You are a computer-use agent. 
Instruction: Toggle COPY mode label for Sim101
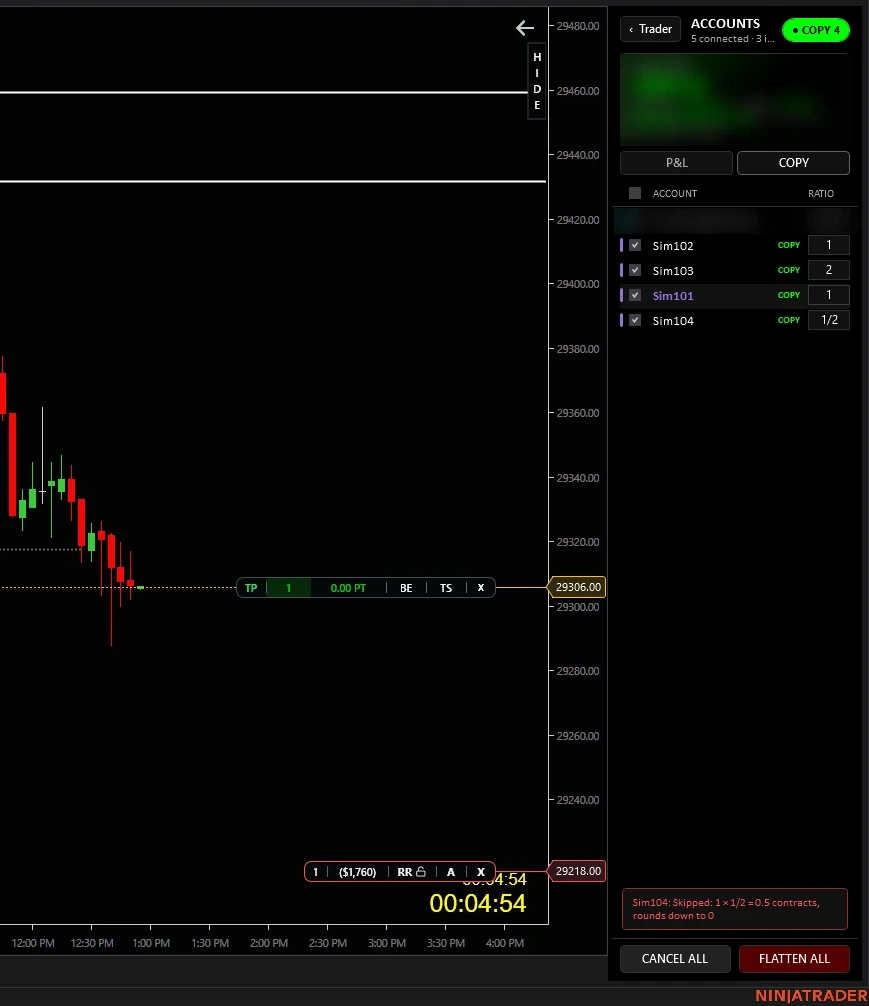(789, 295)
